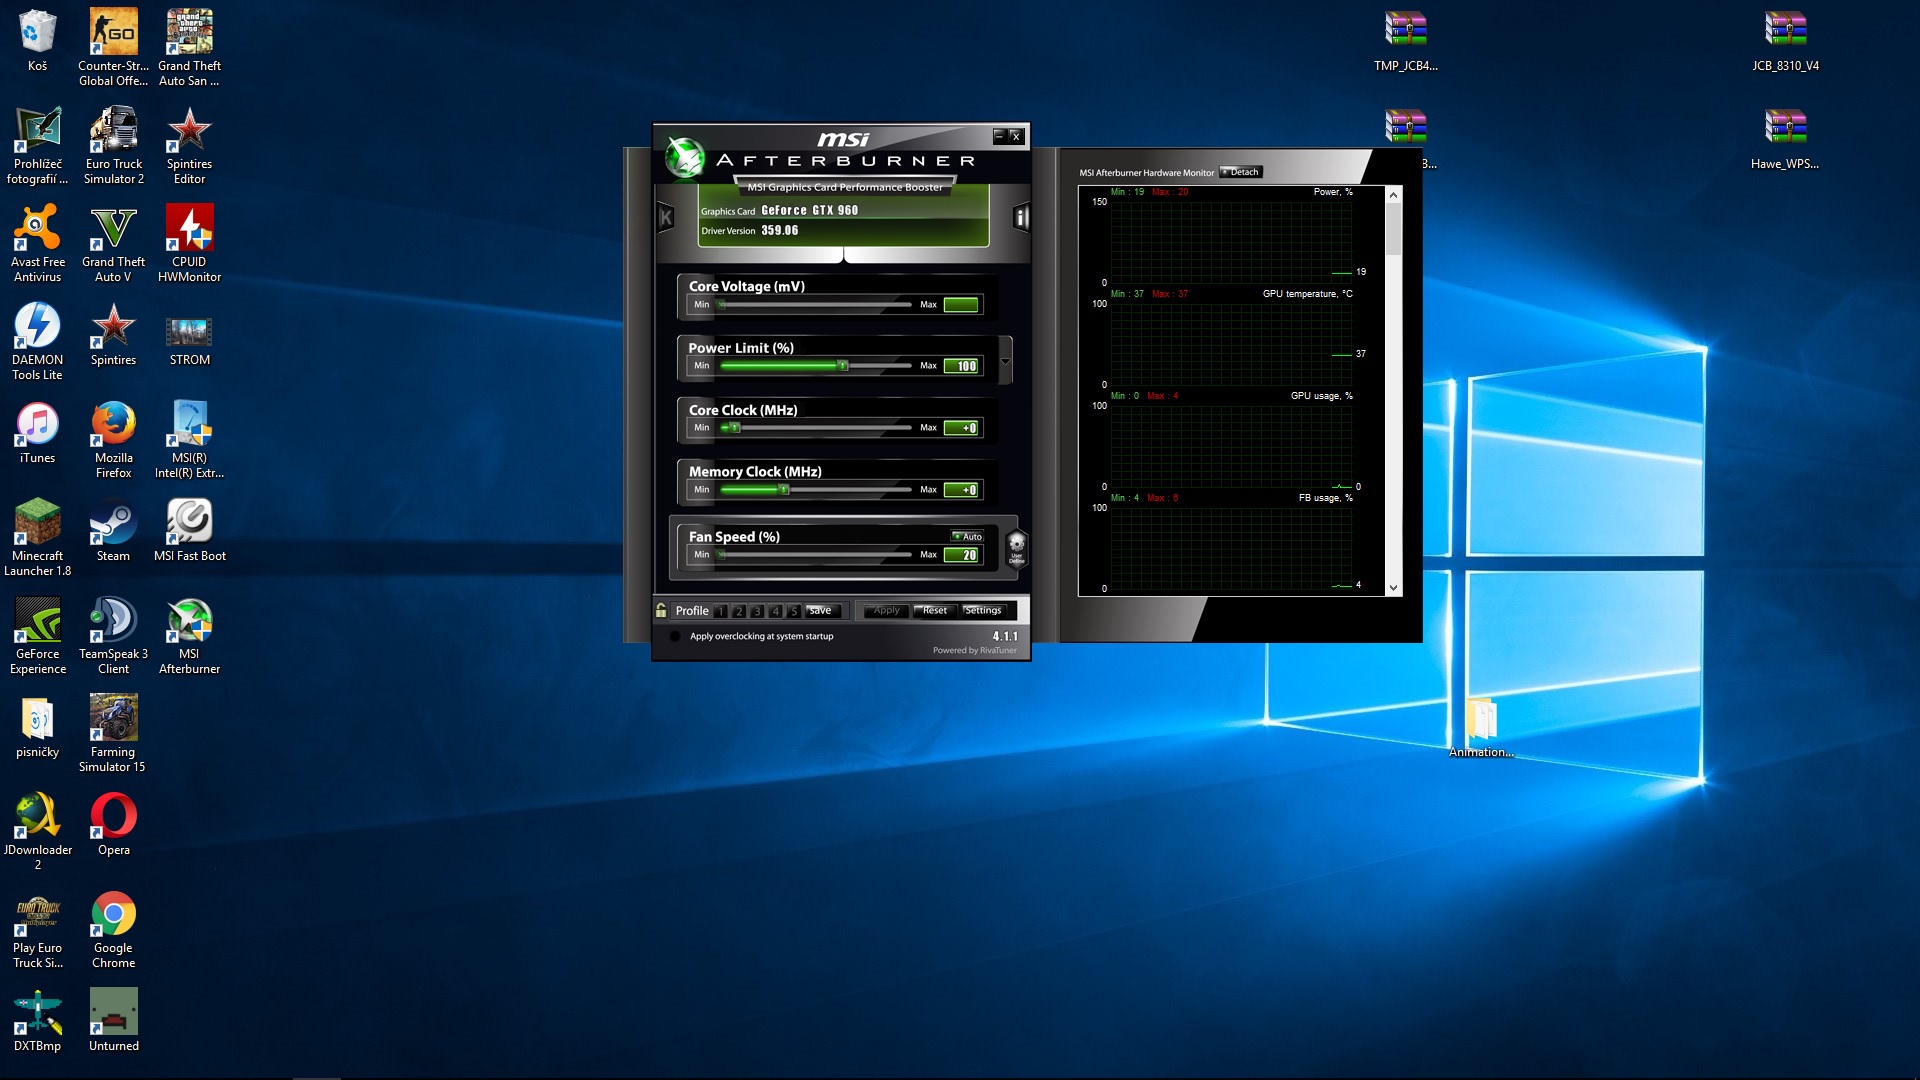Select Farming Simulator 15 desktop icon

coord(113,733)
